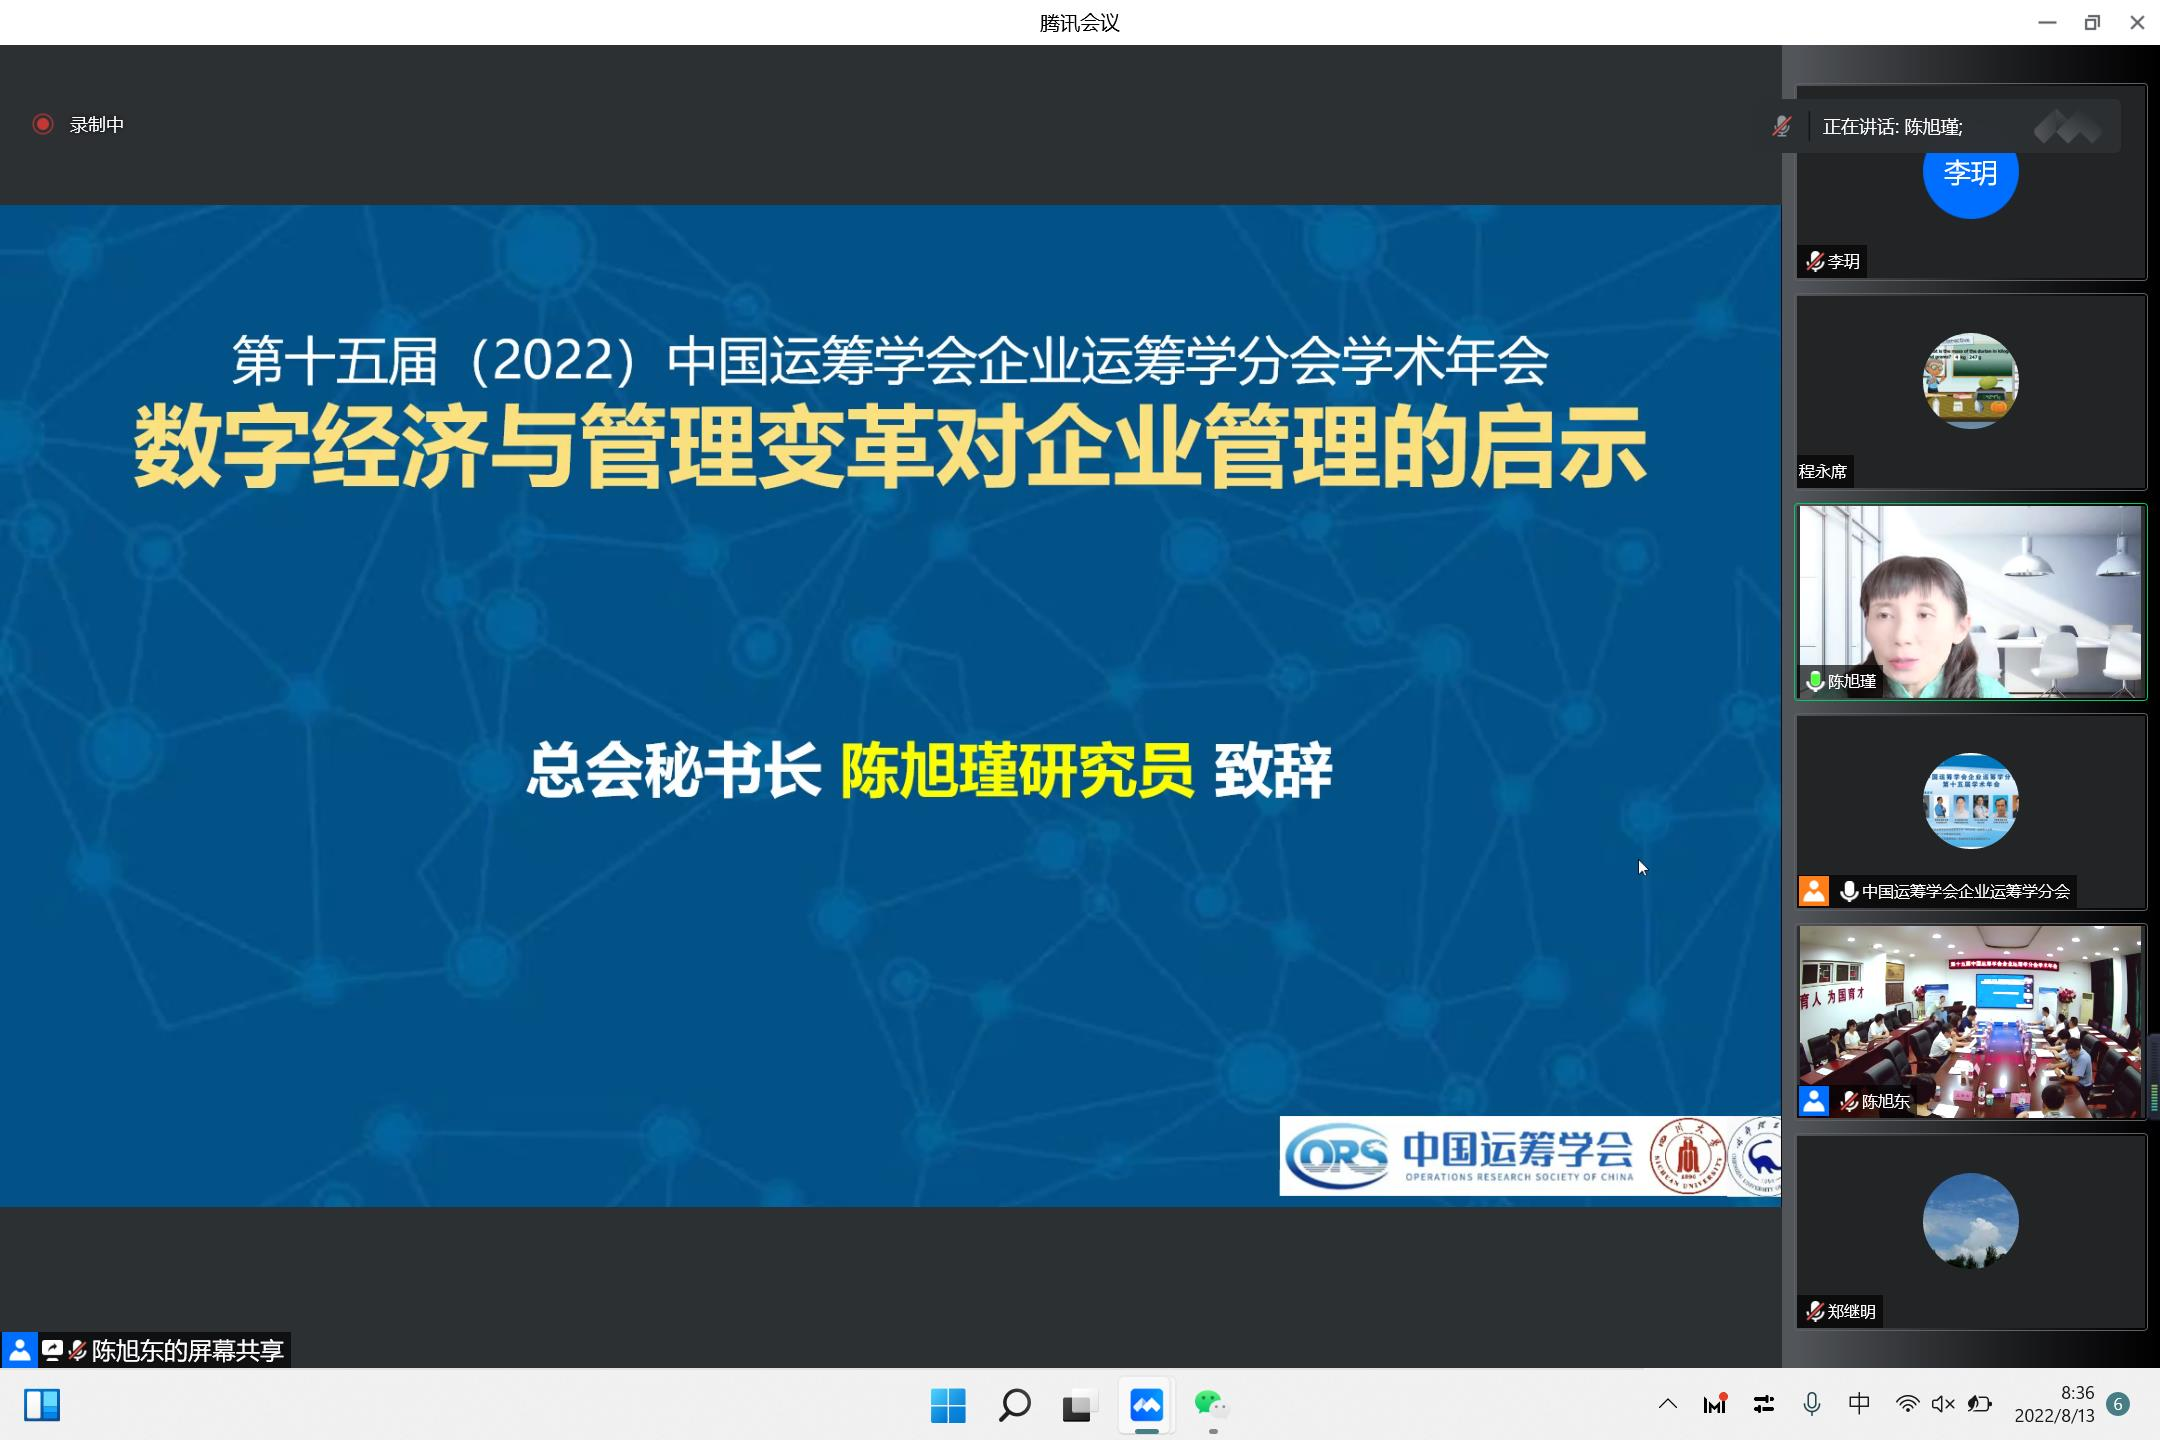Select the 李玥 blue avatar circle
The width and height of the screenshot is (2160, 1440).
(1970, 172)
